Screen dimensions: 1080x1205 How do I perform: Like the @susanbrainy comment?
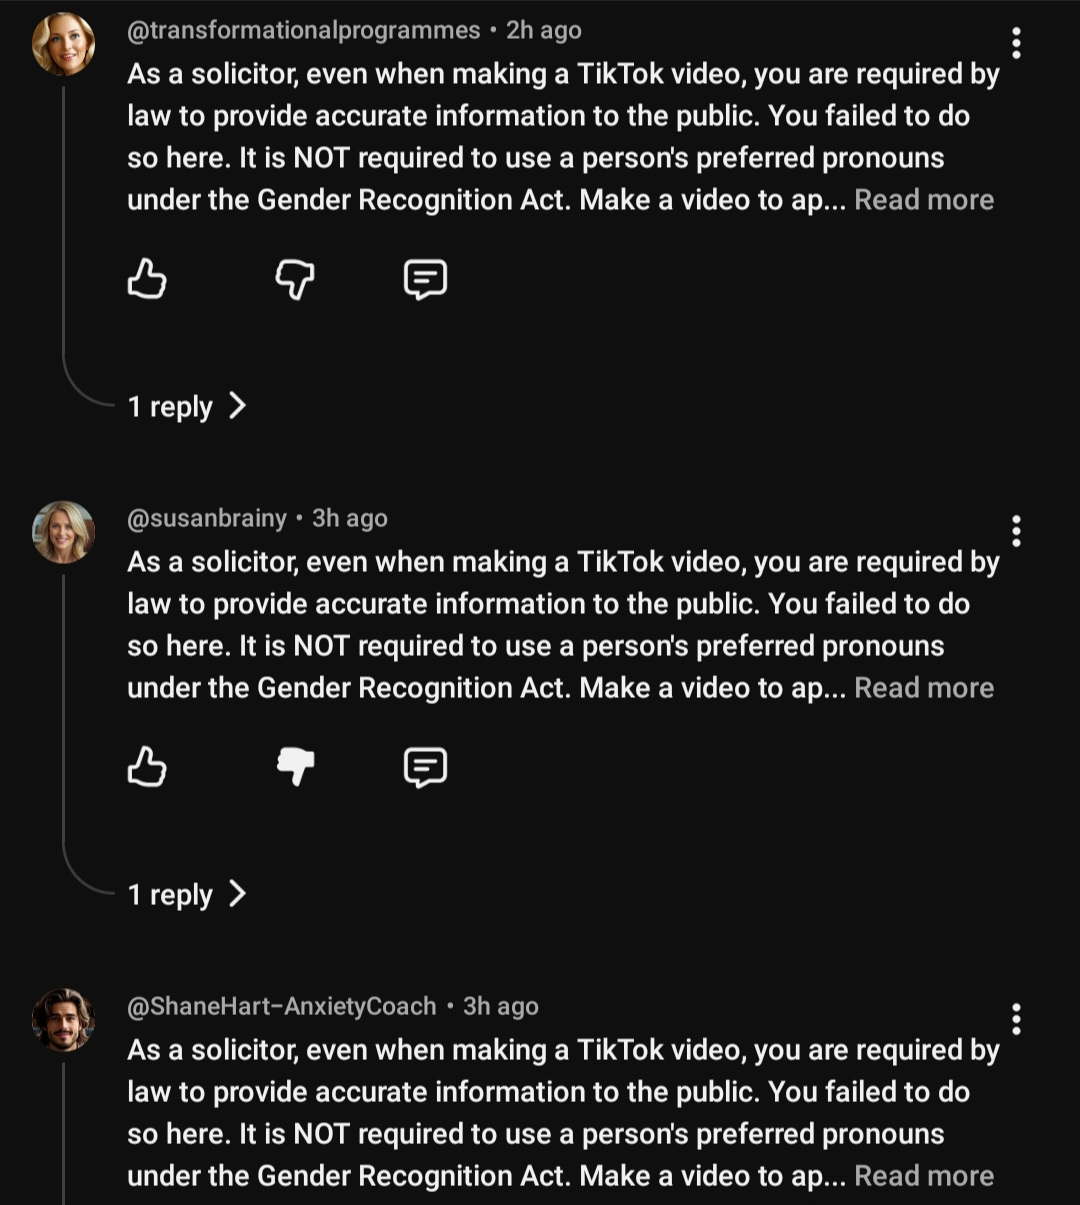click(x=147, y=767)
